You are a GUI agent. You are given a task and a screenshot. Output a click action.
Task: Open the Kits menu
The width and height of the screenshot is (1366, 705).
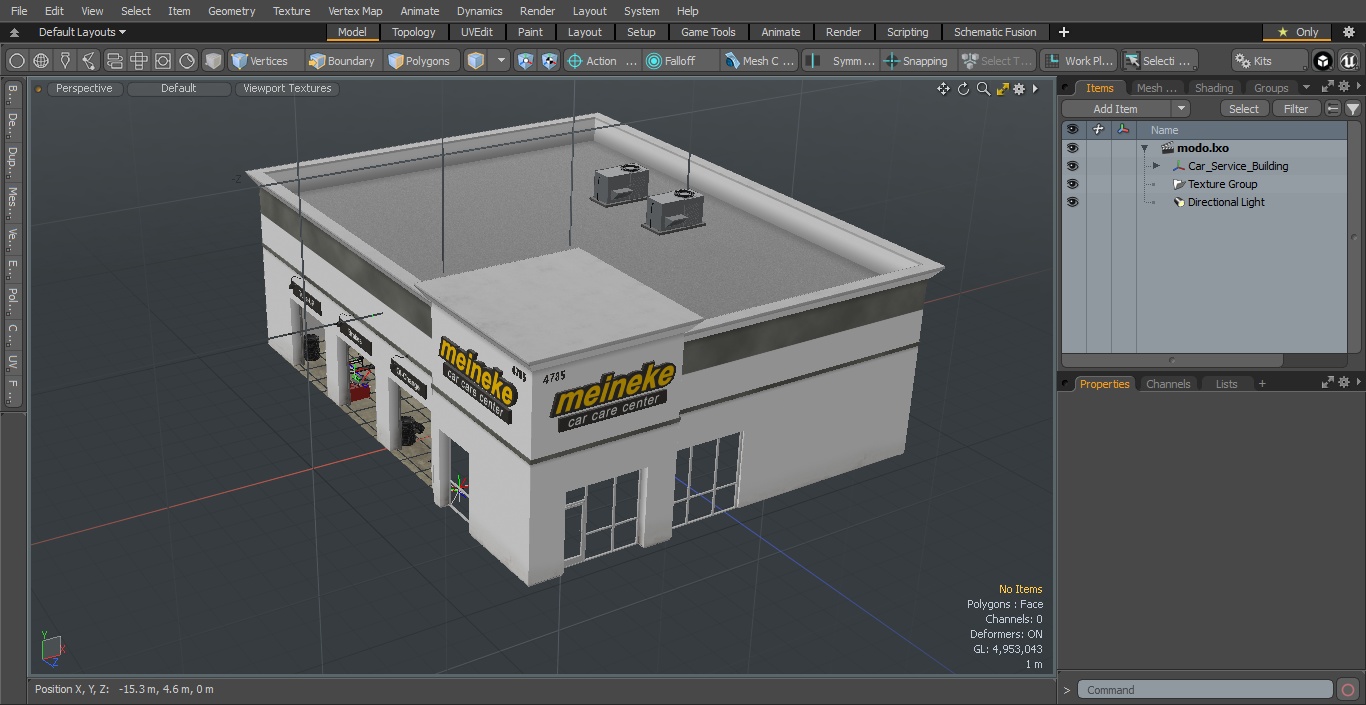tap(1268, 61)
